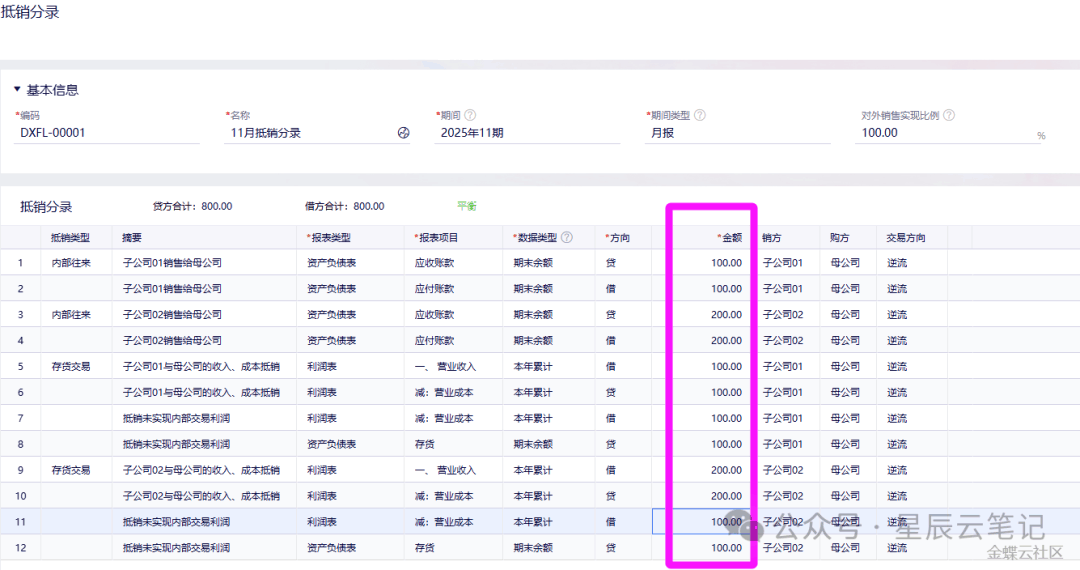Click 存货交易 type cell in row 5

coord(71,367)
